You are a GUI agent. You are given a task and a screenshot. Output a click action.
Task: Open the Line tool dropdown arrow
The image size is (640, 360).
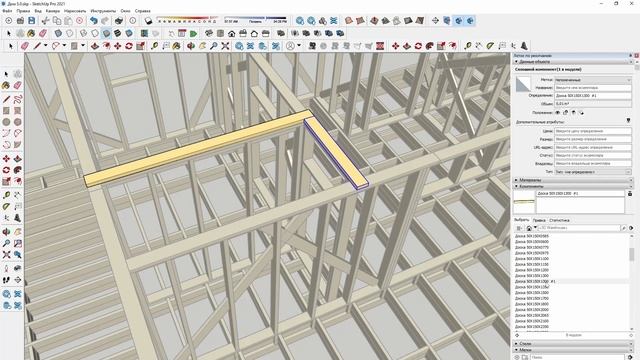tap(45, 46)
